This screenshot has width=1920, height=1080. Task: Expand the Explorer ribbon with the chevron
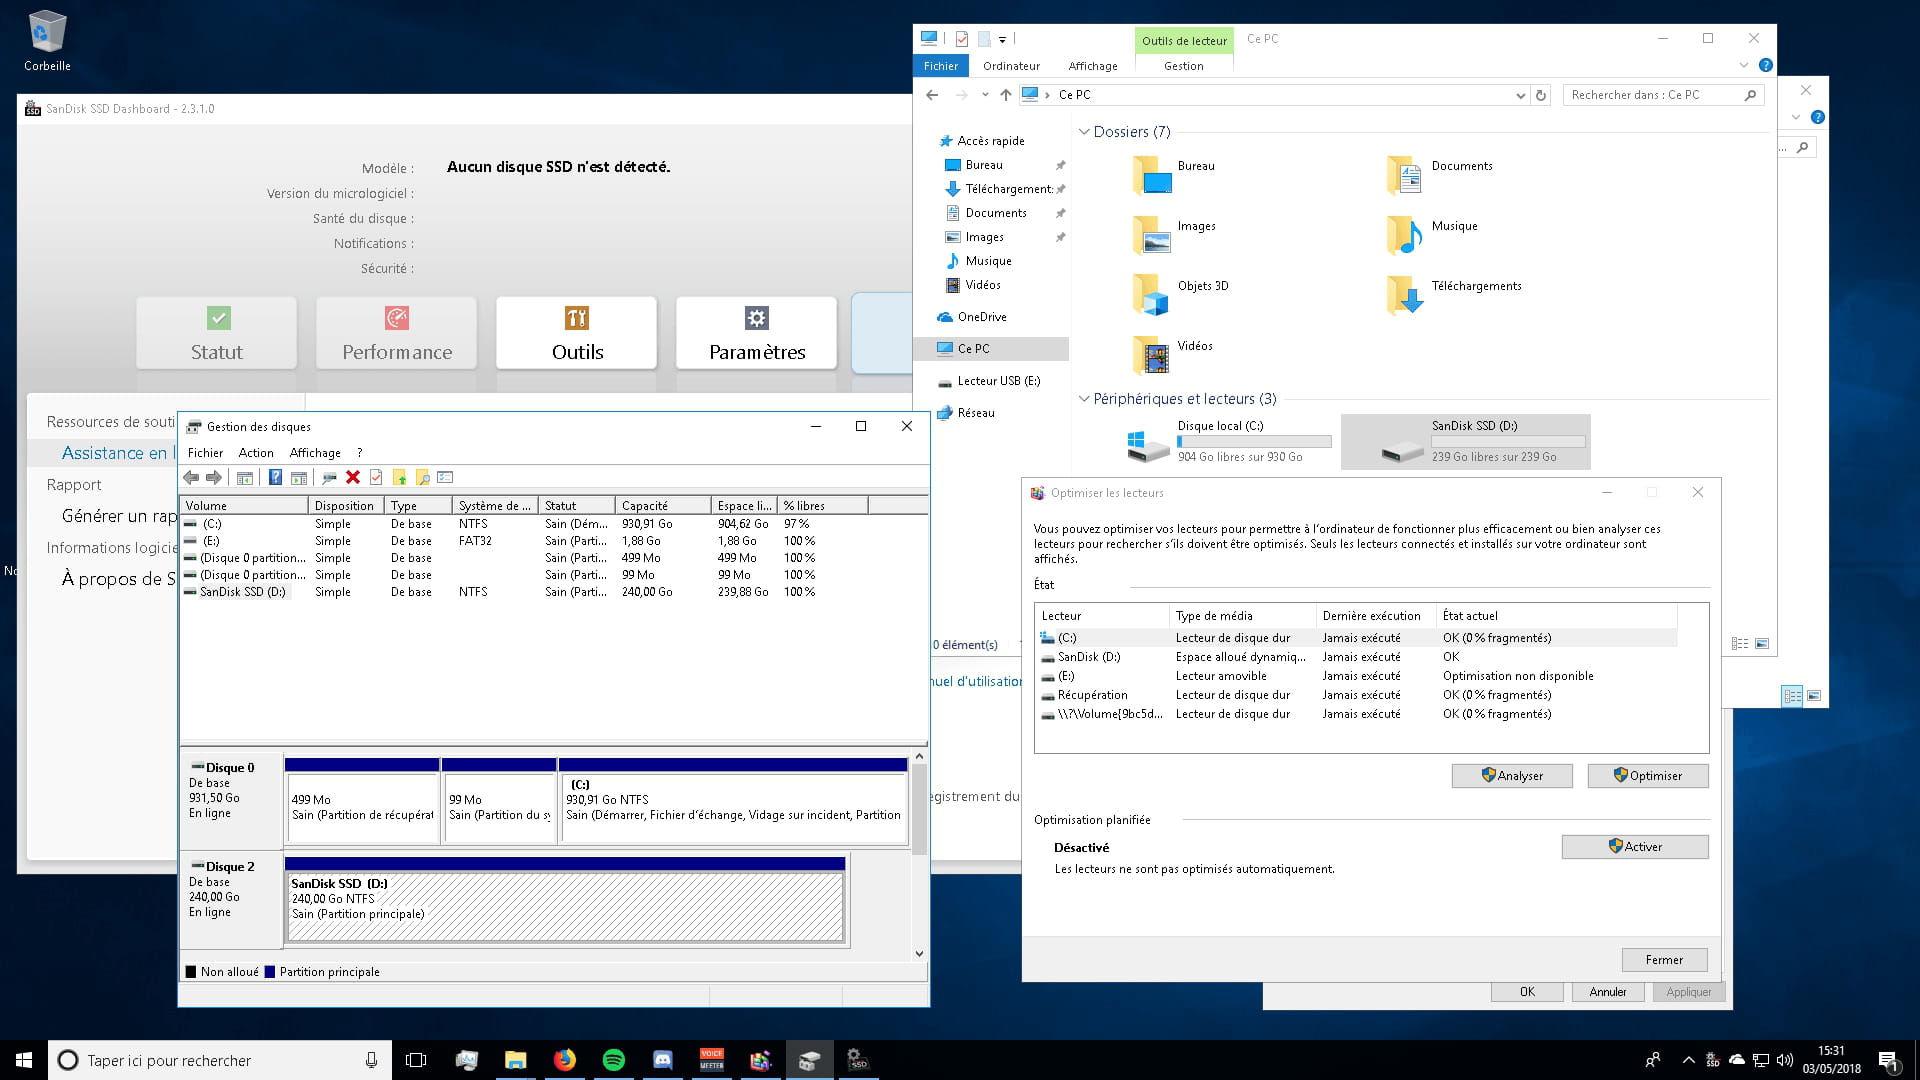(1744, 65)
